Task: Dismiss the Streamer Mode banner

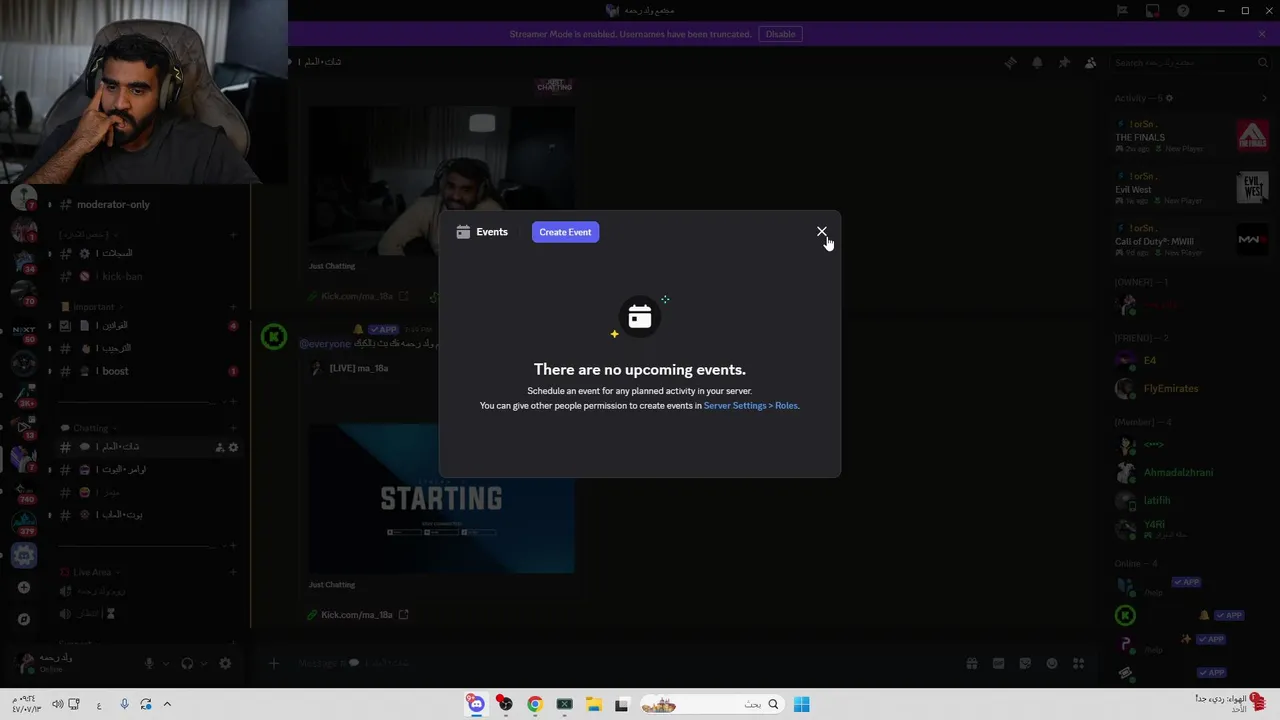Action: [1262, 34]
